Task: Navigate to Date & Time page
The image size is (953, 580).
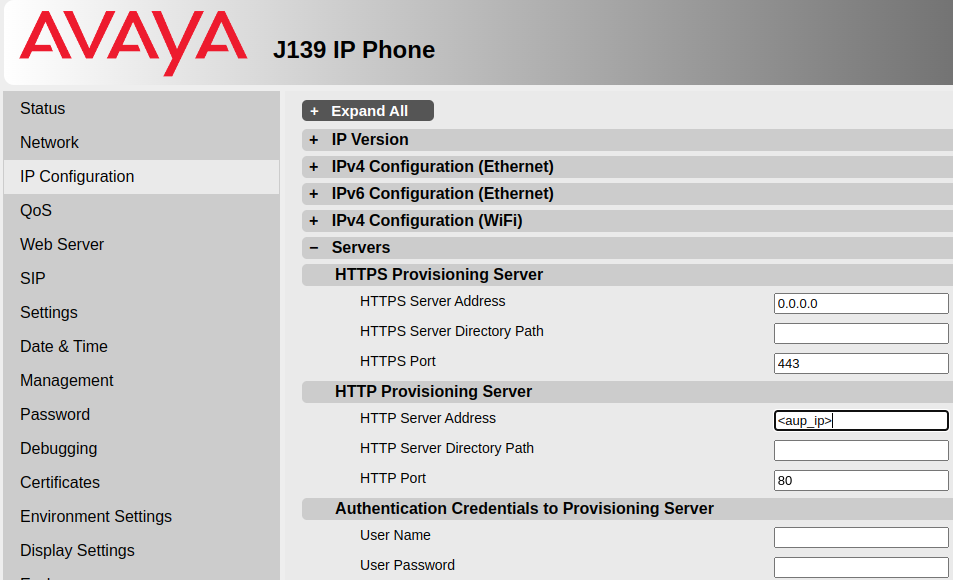Action: pyautogui.click(x=64, y=347)
